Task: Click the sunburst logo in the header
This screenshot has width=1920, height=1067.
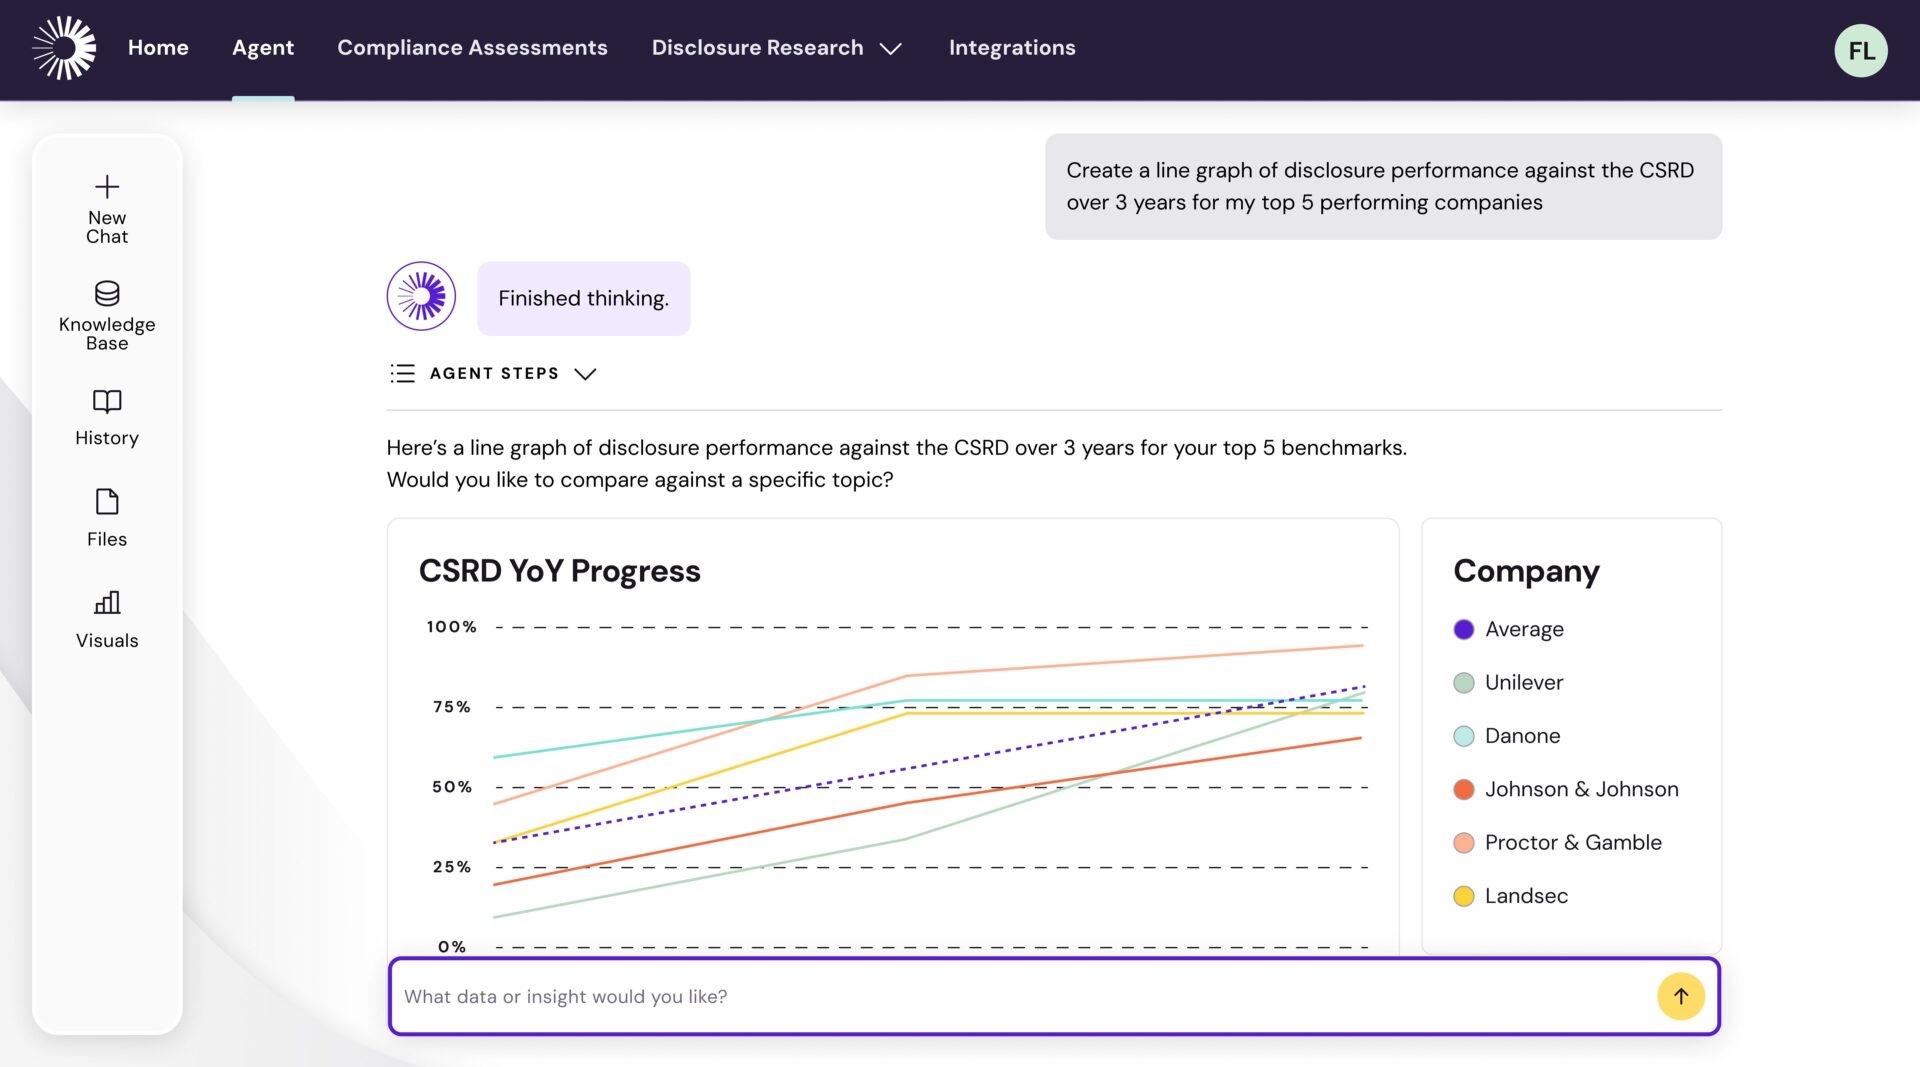Action: click(x=64, y=48)
